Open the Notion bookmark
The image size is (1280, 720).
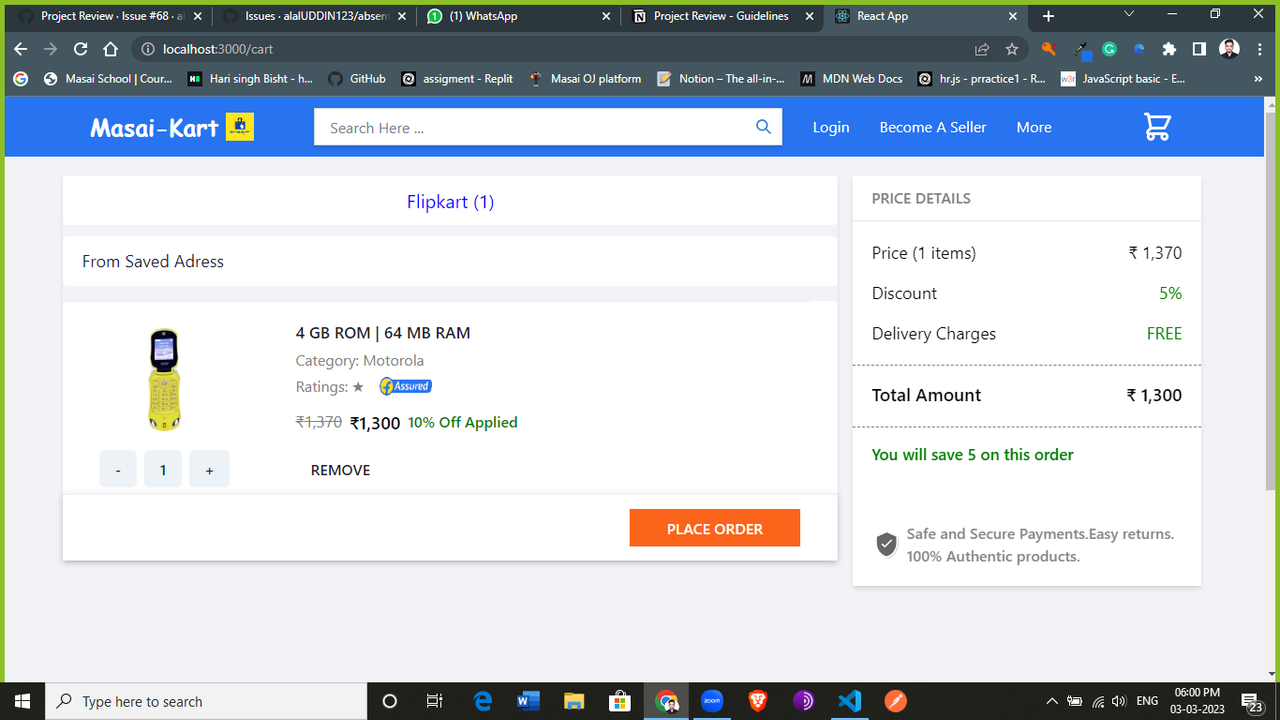(x=721, y=78)
